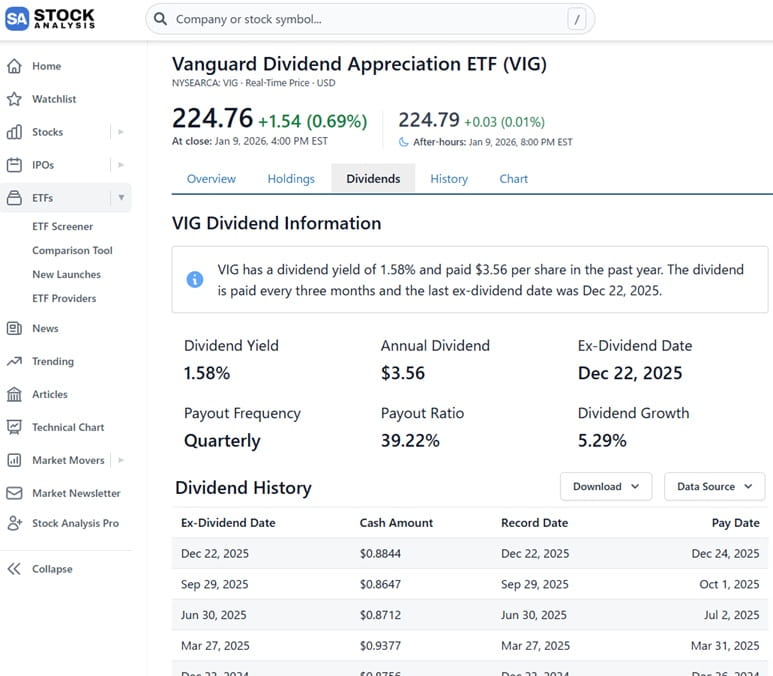Click the News newspaper icon
The width and height of the screenshot is (773, 676).
point(14,328)
